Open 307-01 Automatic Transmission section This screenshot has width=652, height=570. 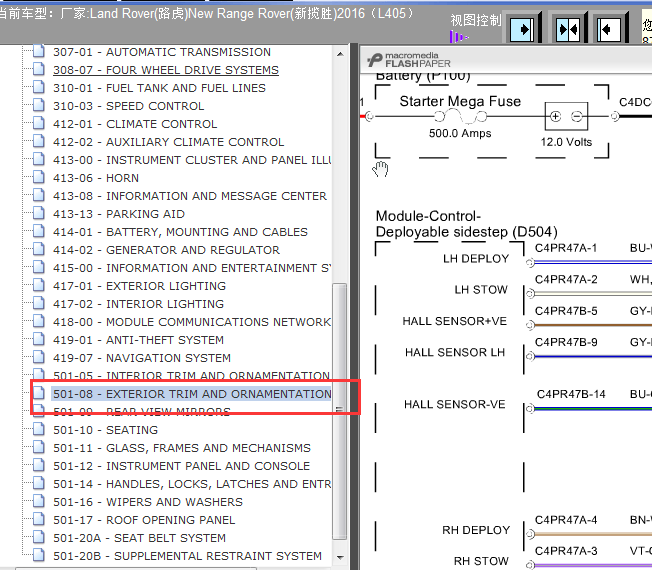(x=162, y=52)
